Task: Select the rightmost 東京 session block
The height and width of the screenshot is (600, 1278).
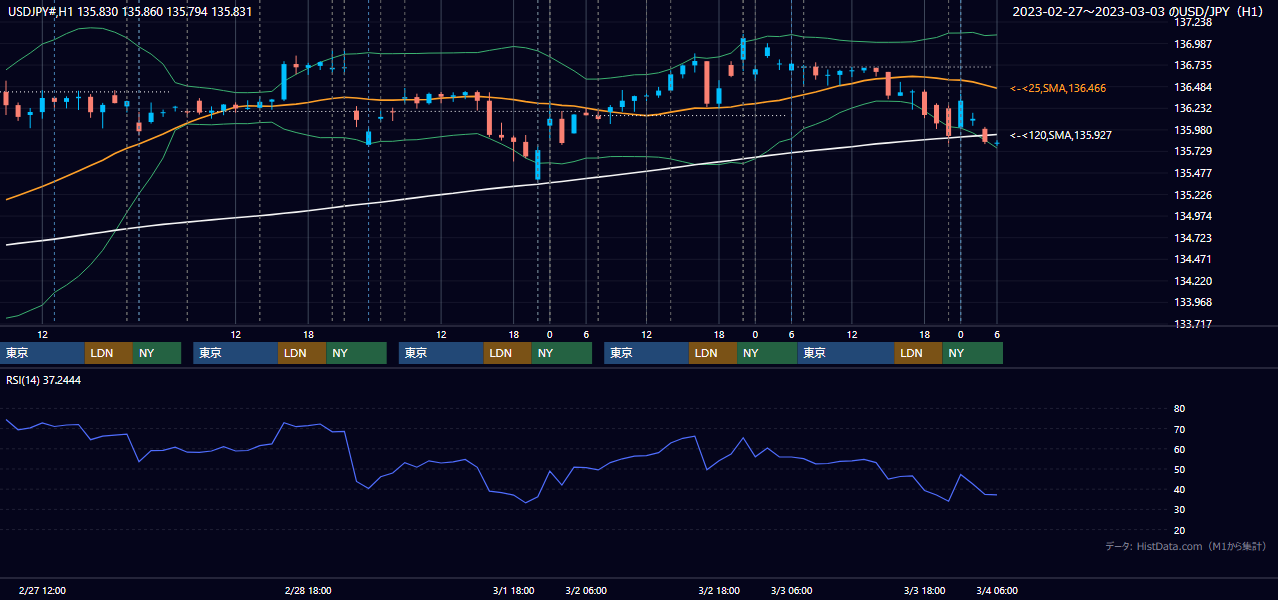Action: (x=846, y=353)
